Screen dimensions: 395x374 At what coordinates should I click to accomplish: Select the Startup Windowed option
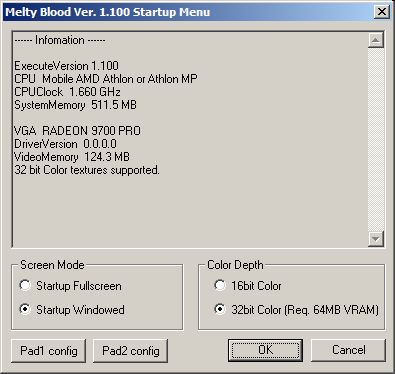[72, 310]
